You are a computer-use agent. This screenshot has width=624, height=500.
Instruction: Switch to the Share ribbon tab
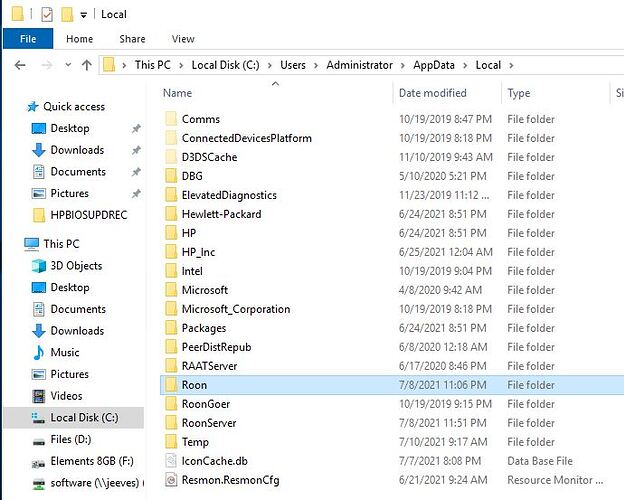[132, 39]
